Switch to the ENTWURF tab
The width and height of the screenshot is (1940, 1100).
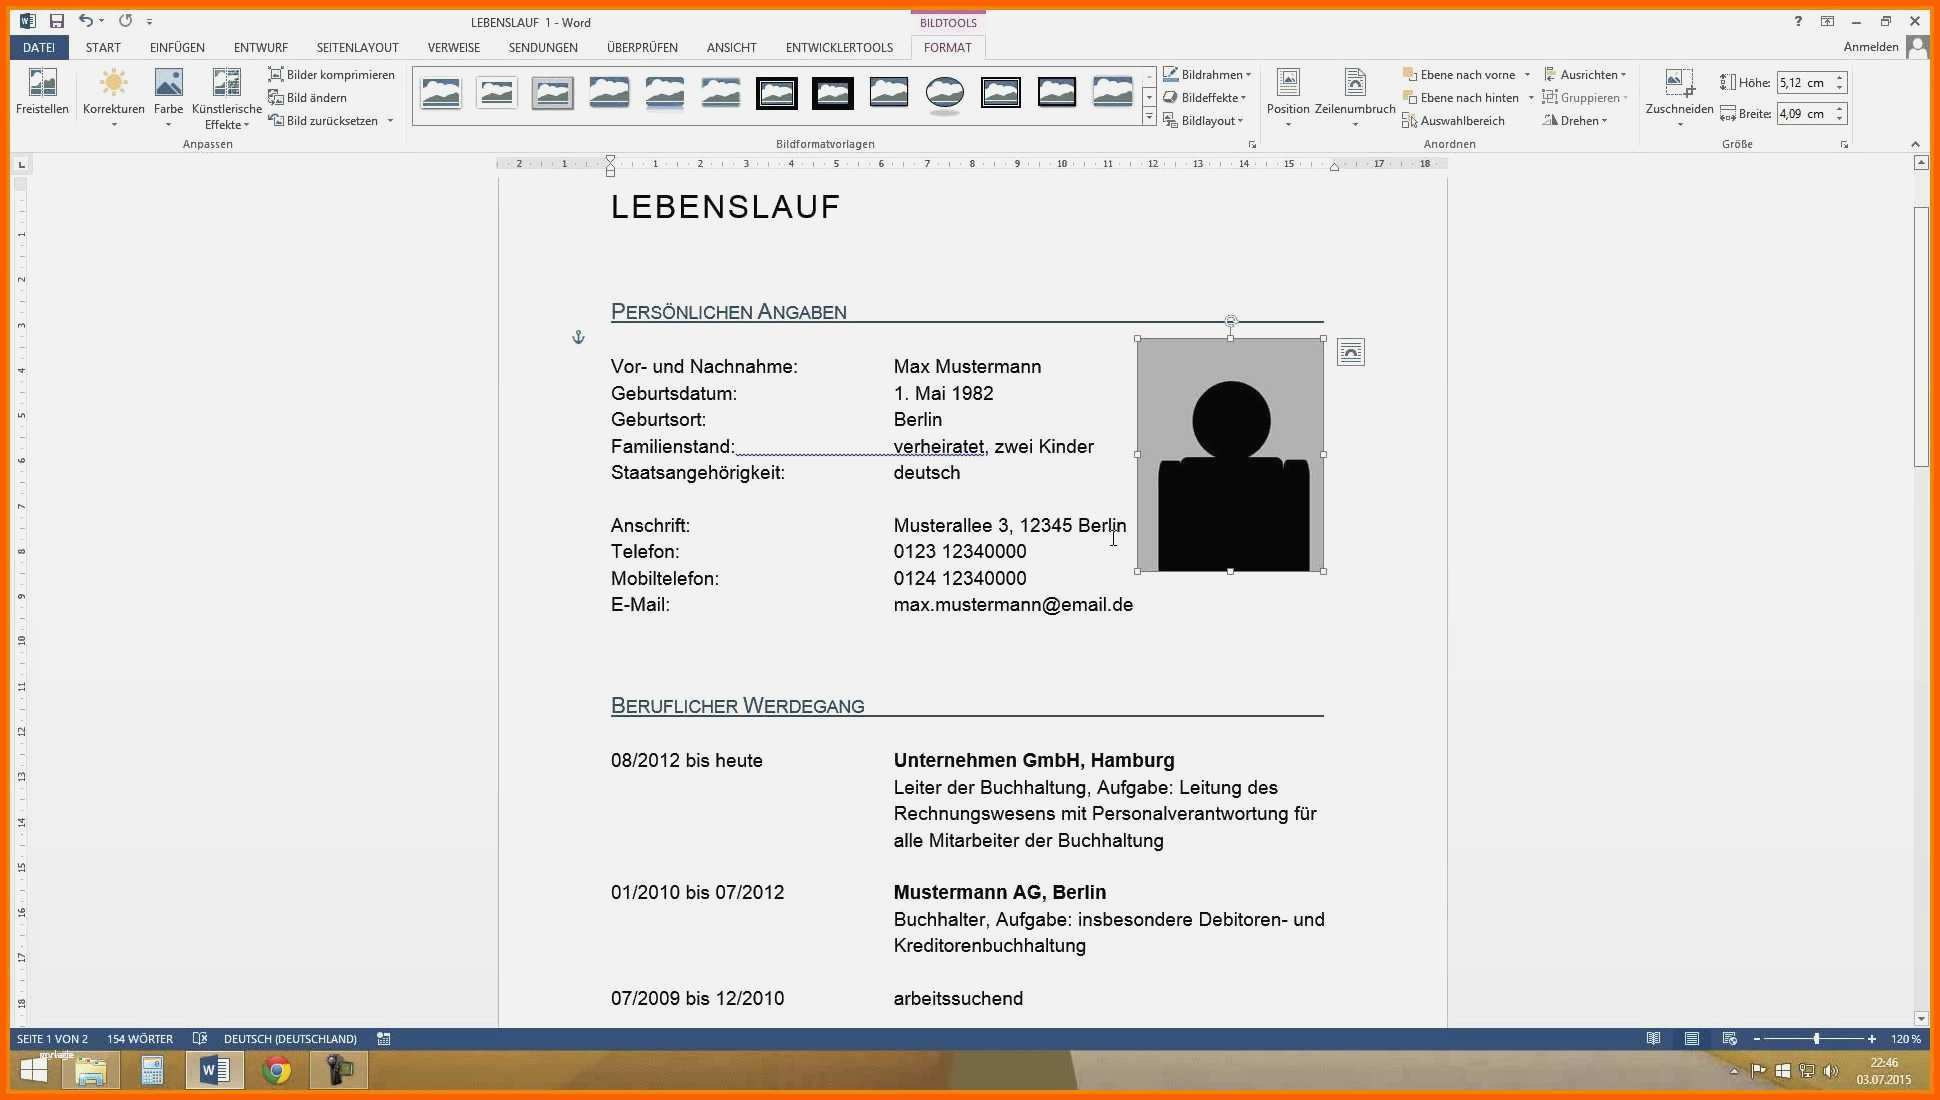coord(261,47)
